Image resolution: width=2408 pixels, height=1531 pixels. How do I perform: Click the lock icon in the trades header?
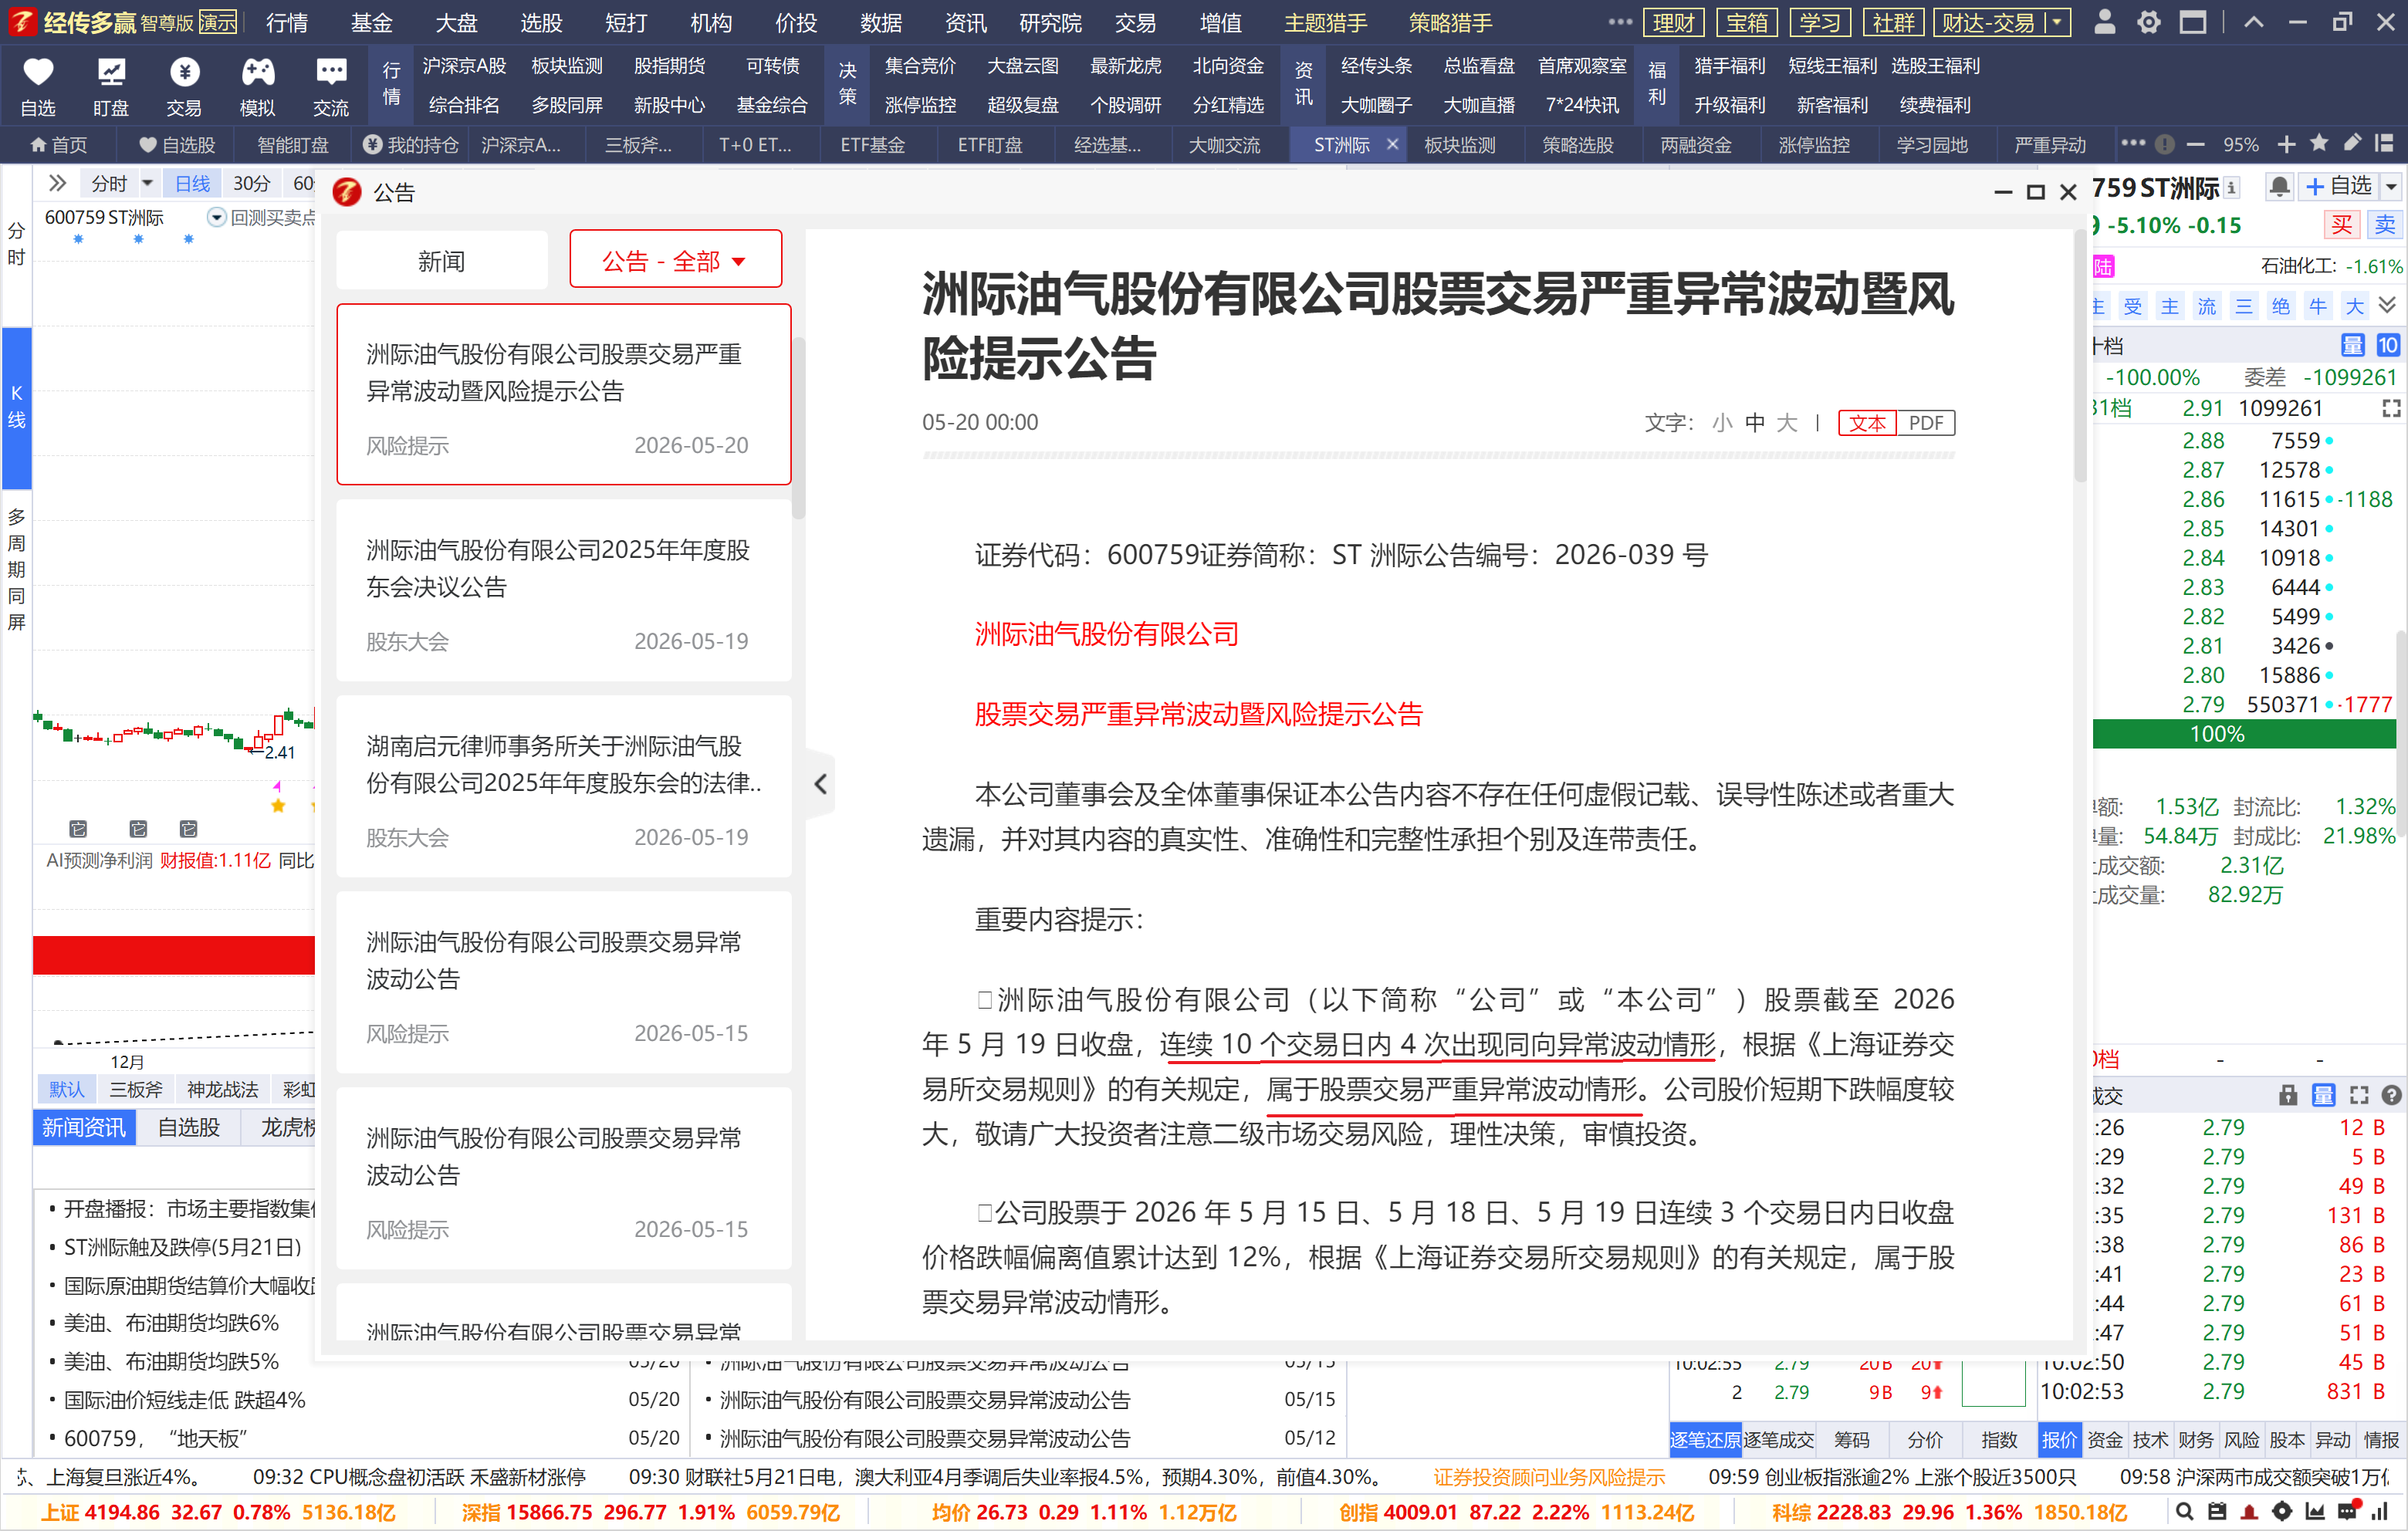2288,1095
